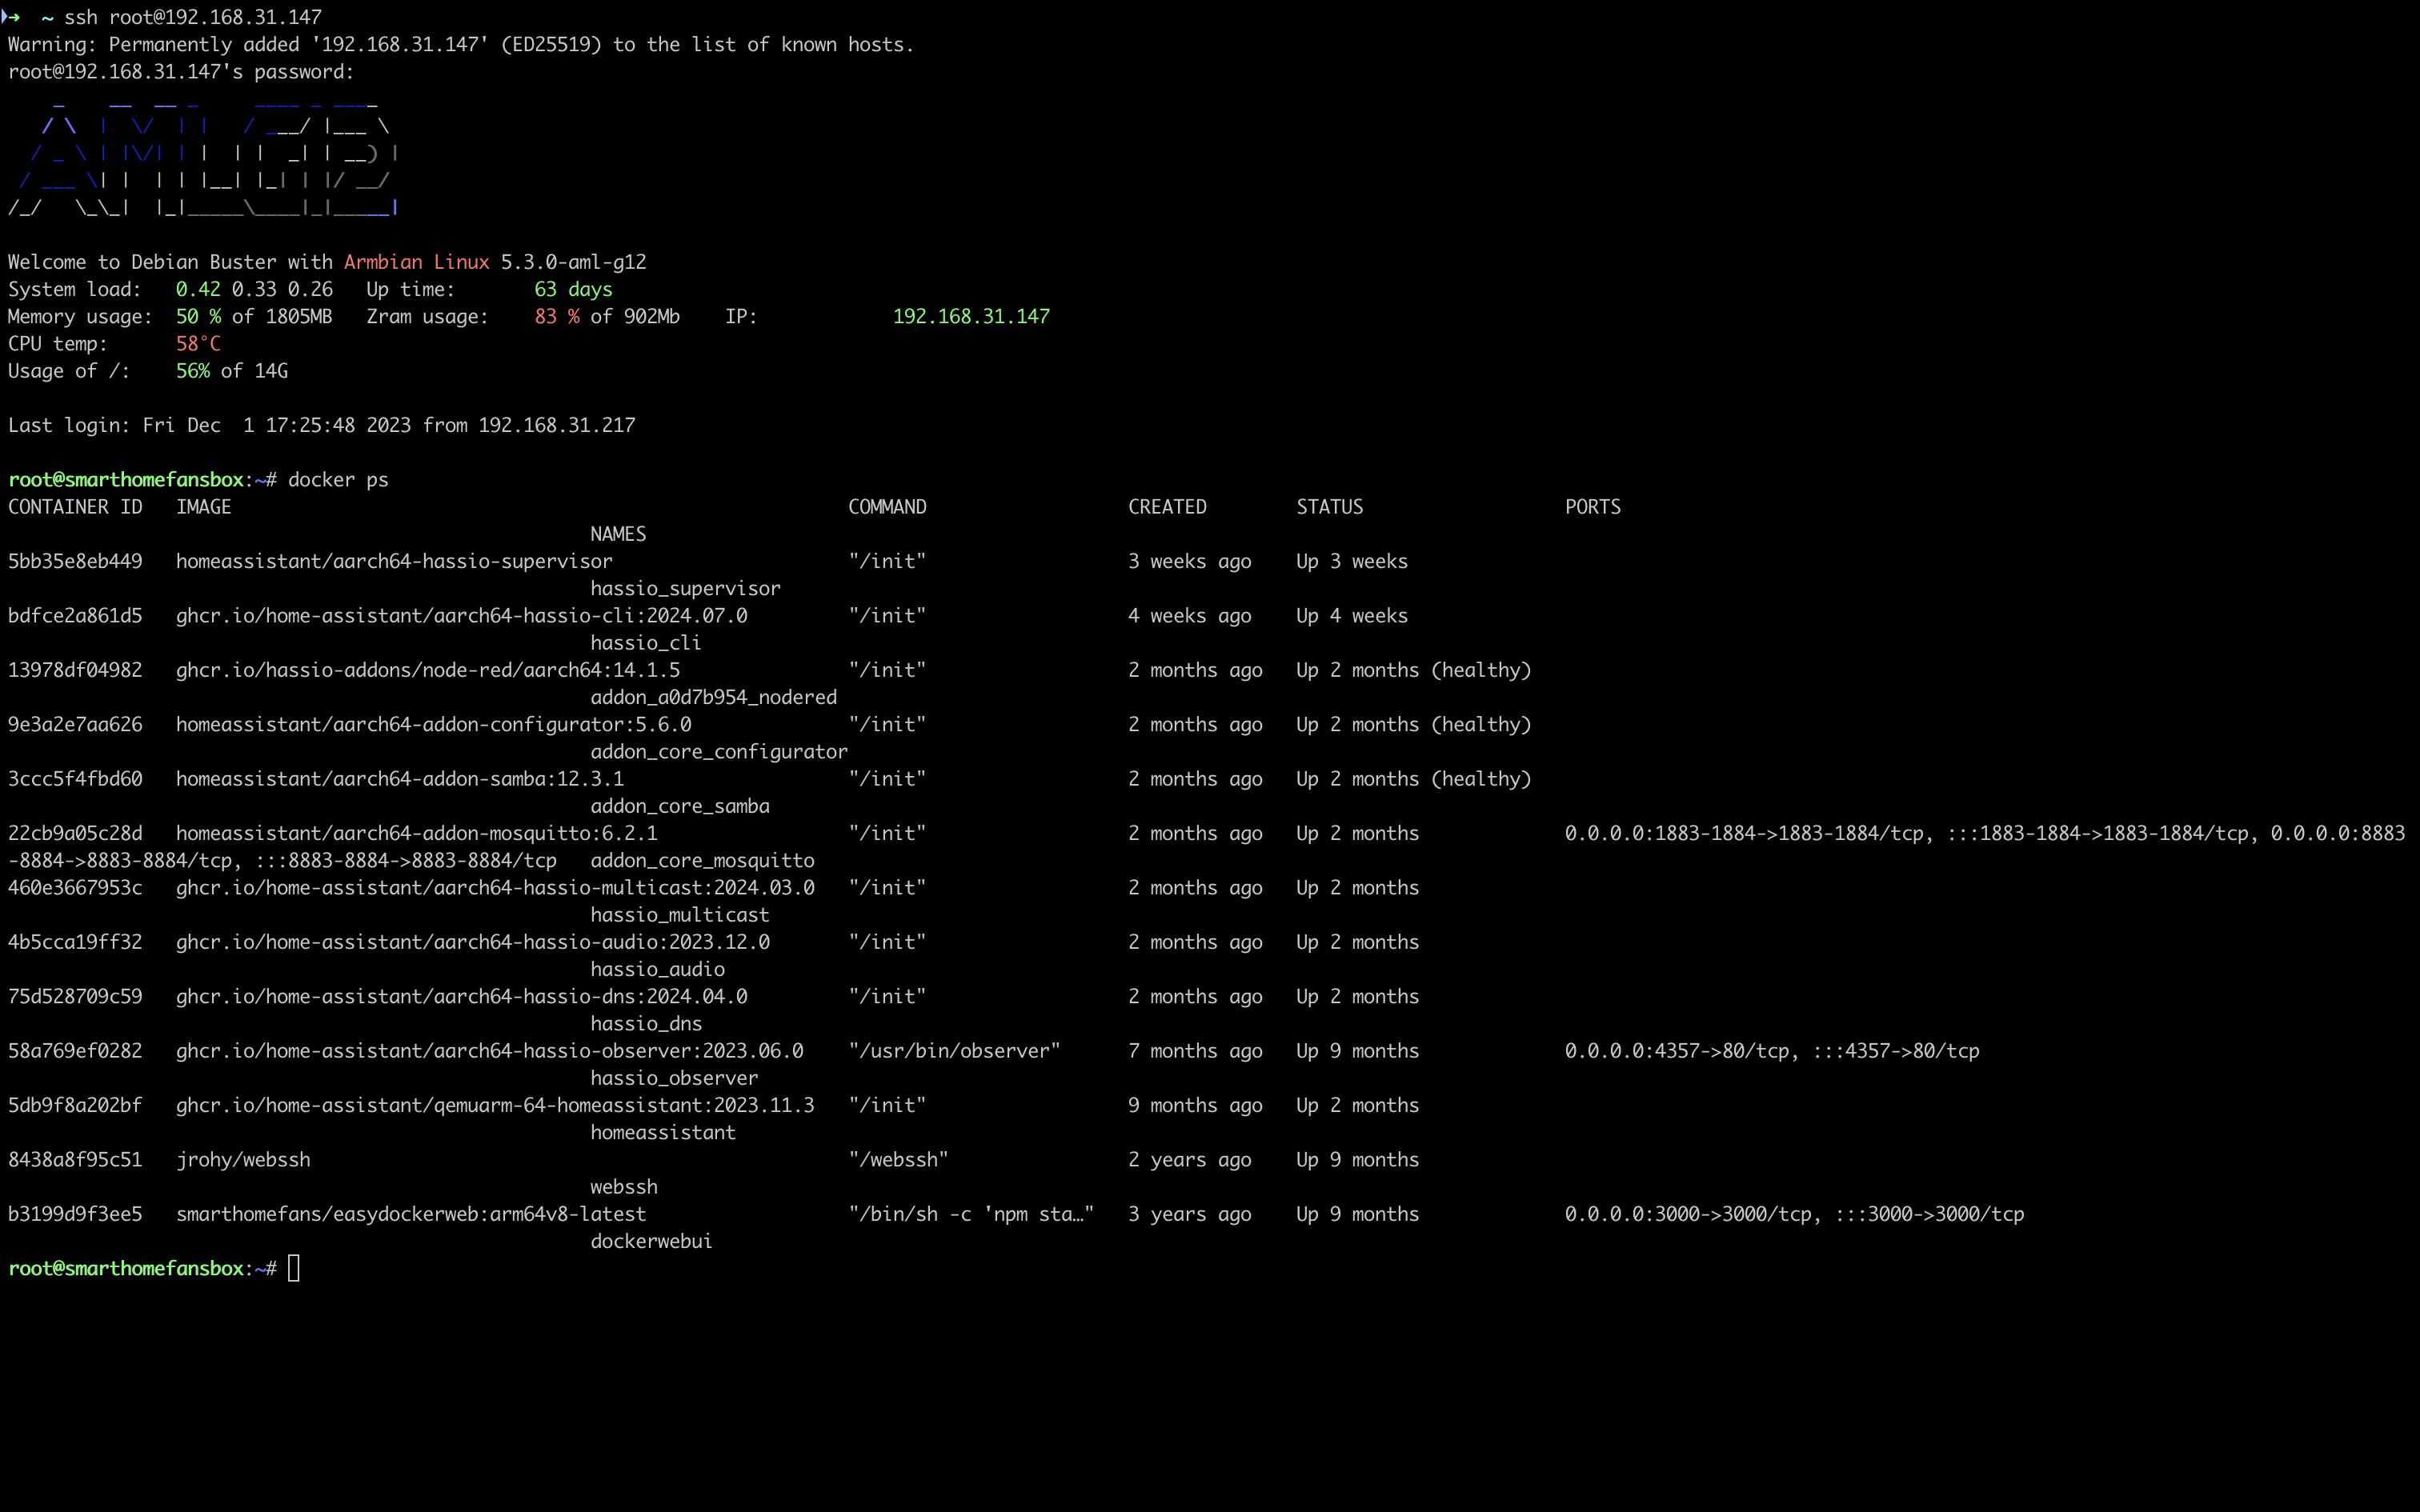Click the dockerwebui container name

pyautogui.click(x=651, y=1241)
